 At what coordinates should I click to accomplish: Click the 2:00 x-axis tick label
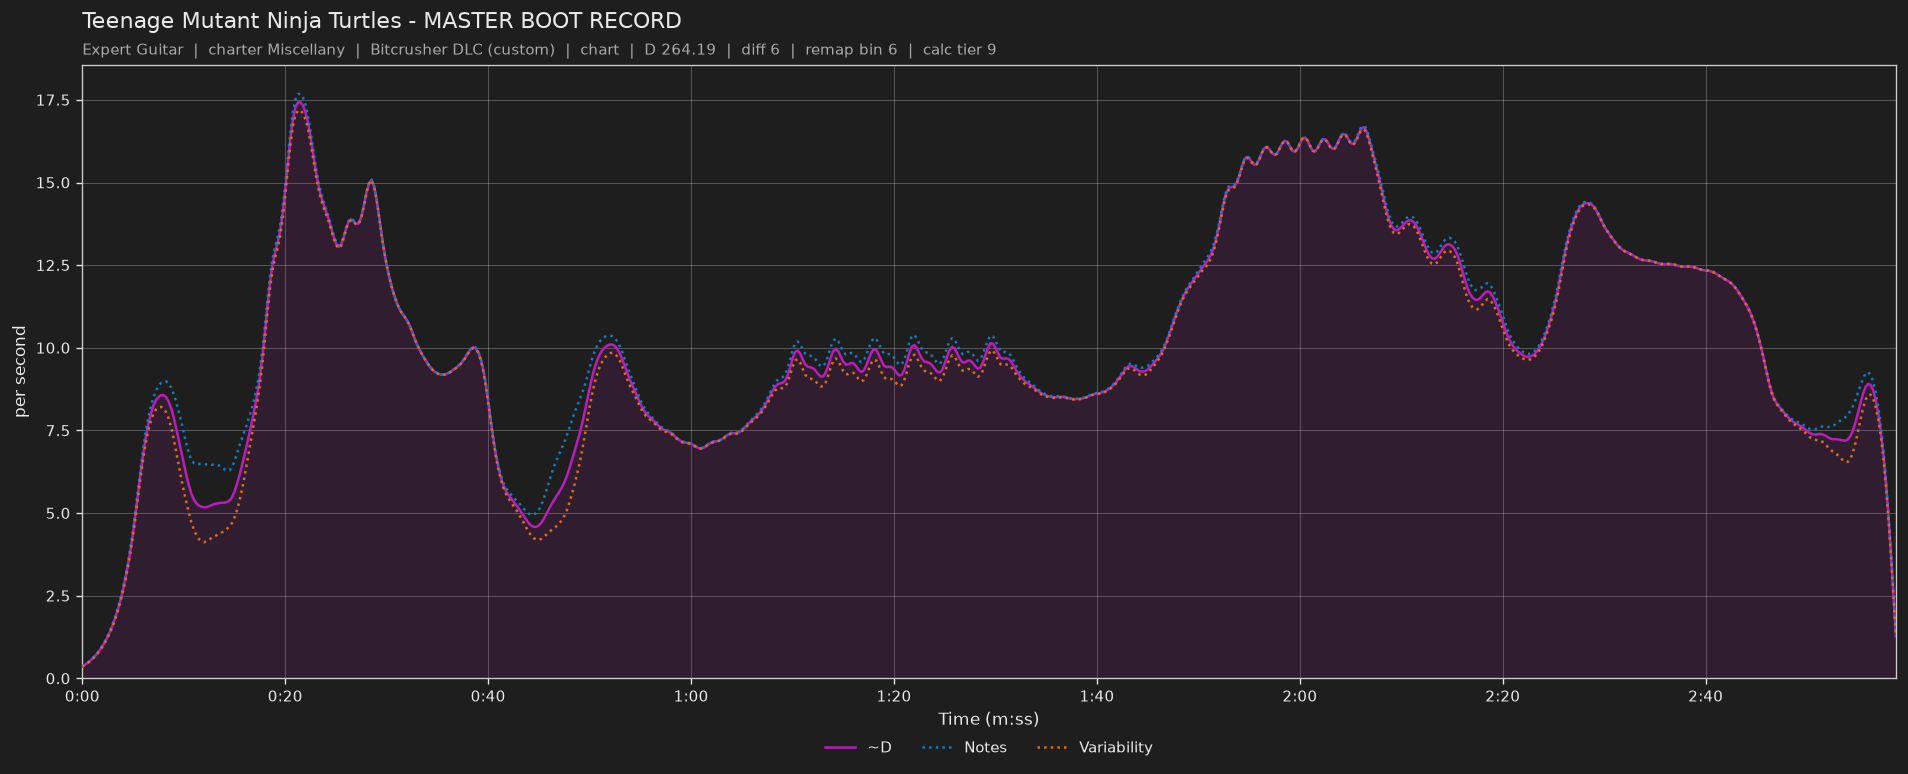pos(1300,696)
